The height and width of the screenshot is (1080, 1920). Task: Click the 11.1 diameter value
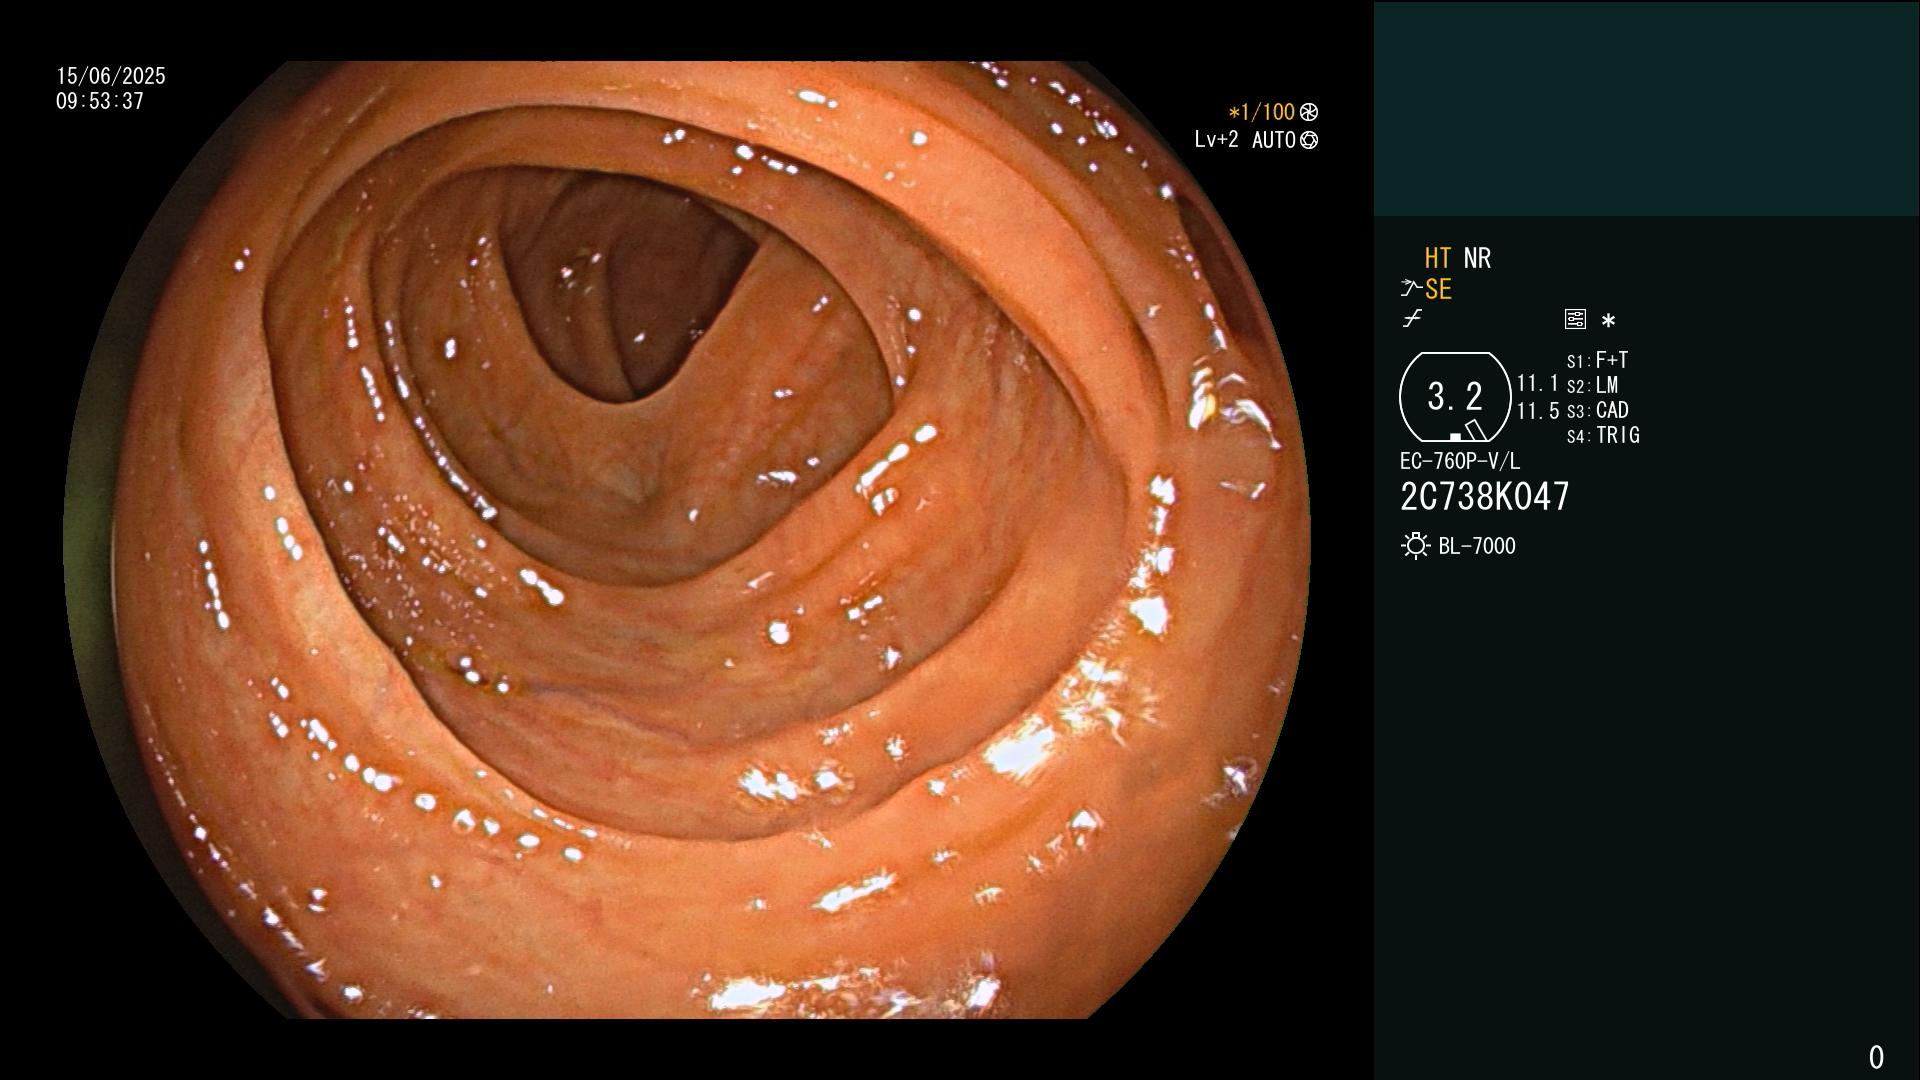(1538, 383)
